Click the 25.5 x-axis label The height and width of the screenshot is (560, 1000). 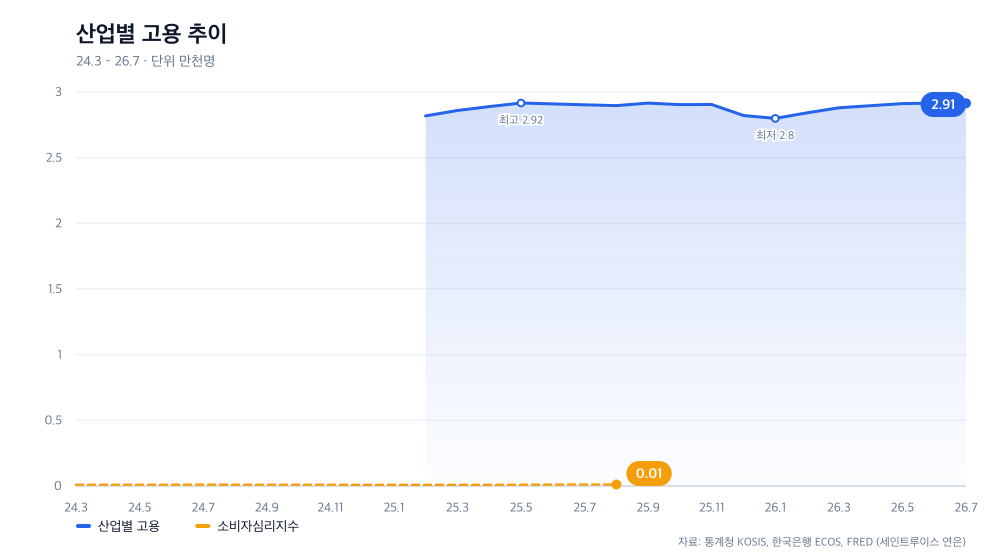521,508
